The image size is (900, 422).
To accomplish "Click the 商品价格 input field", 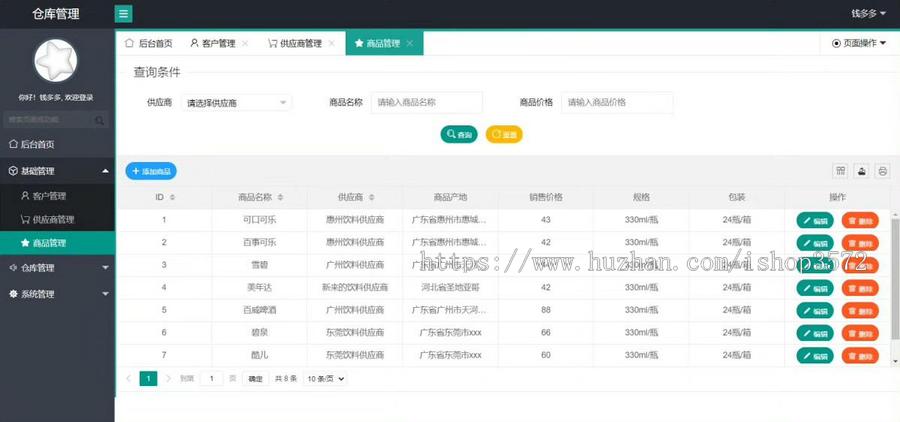I will [x=617, y=102].
